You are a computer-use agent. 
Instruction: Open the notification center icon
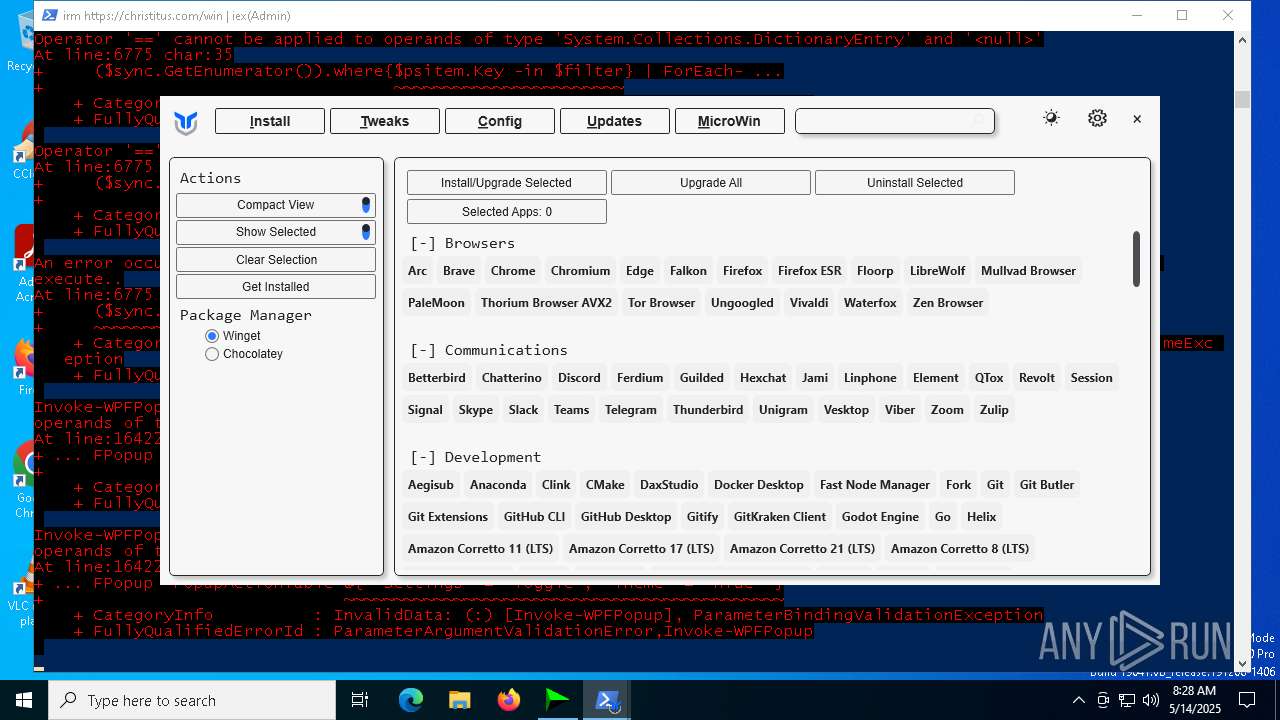pos(1247,700)
